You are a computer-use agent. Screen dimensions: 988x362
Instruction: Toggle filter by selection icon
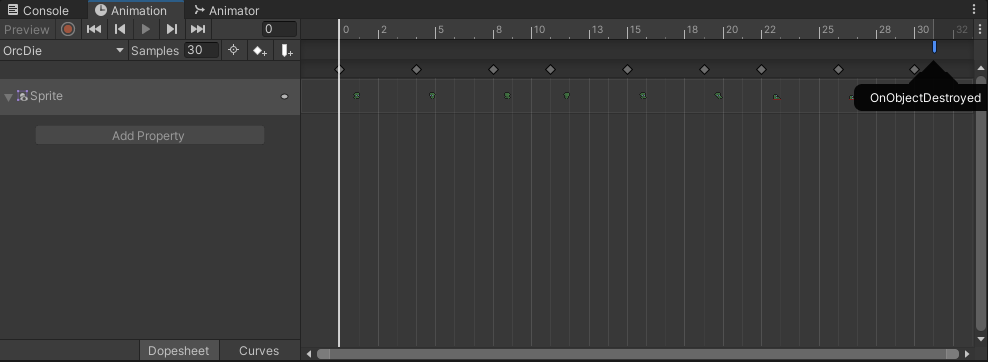coord(233,50)
